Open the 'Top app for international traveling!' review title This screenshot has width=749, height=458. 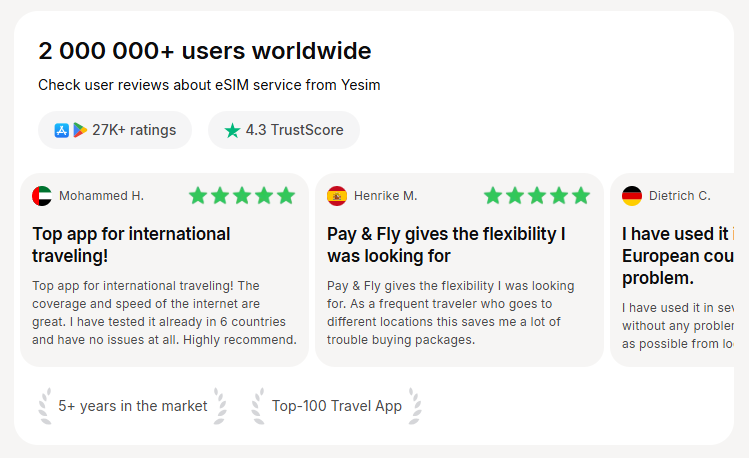(x=131, y=245)
